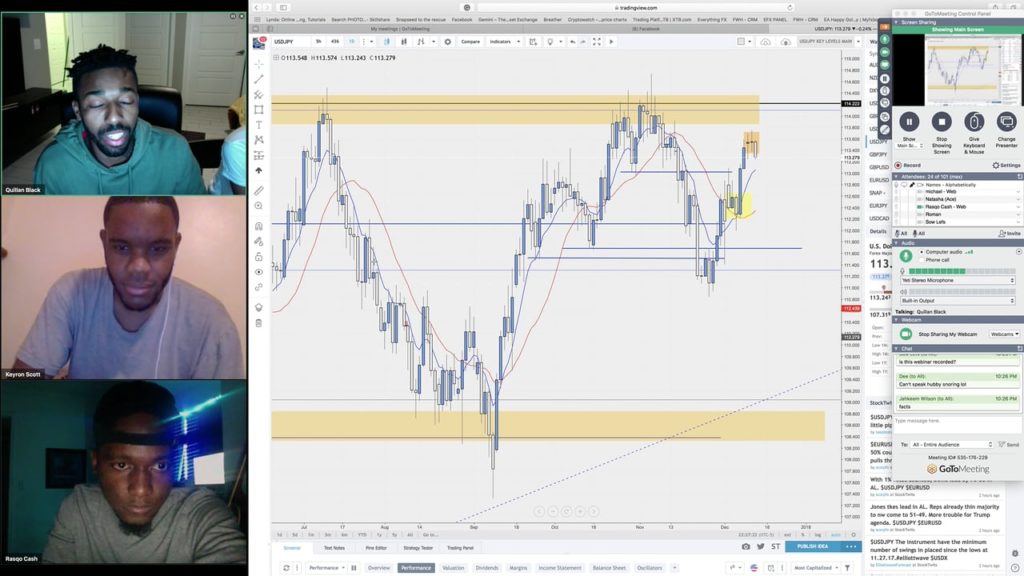1024x576 pixels.
Task: Open Show Main Screen selector
Action: click(x=910, y=146)
